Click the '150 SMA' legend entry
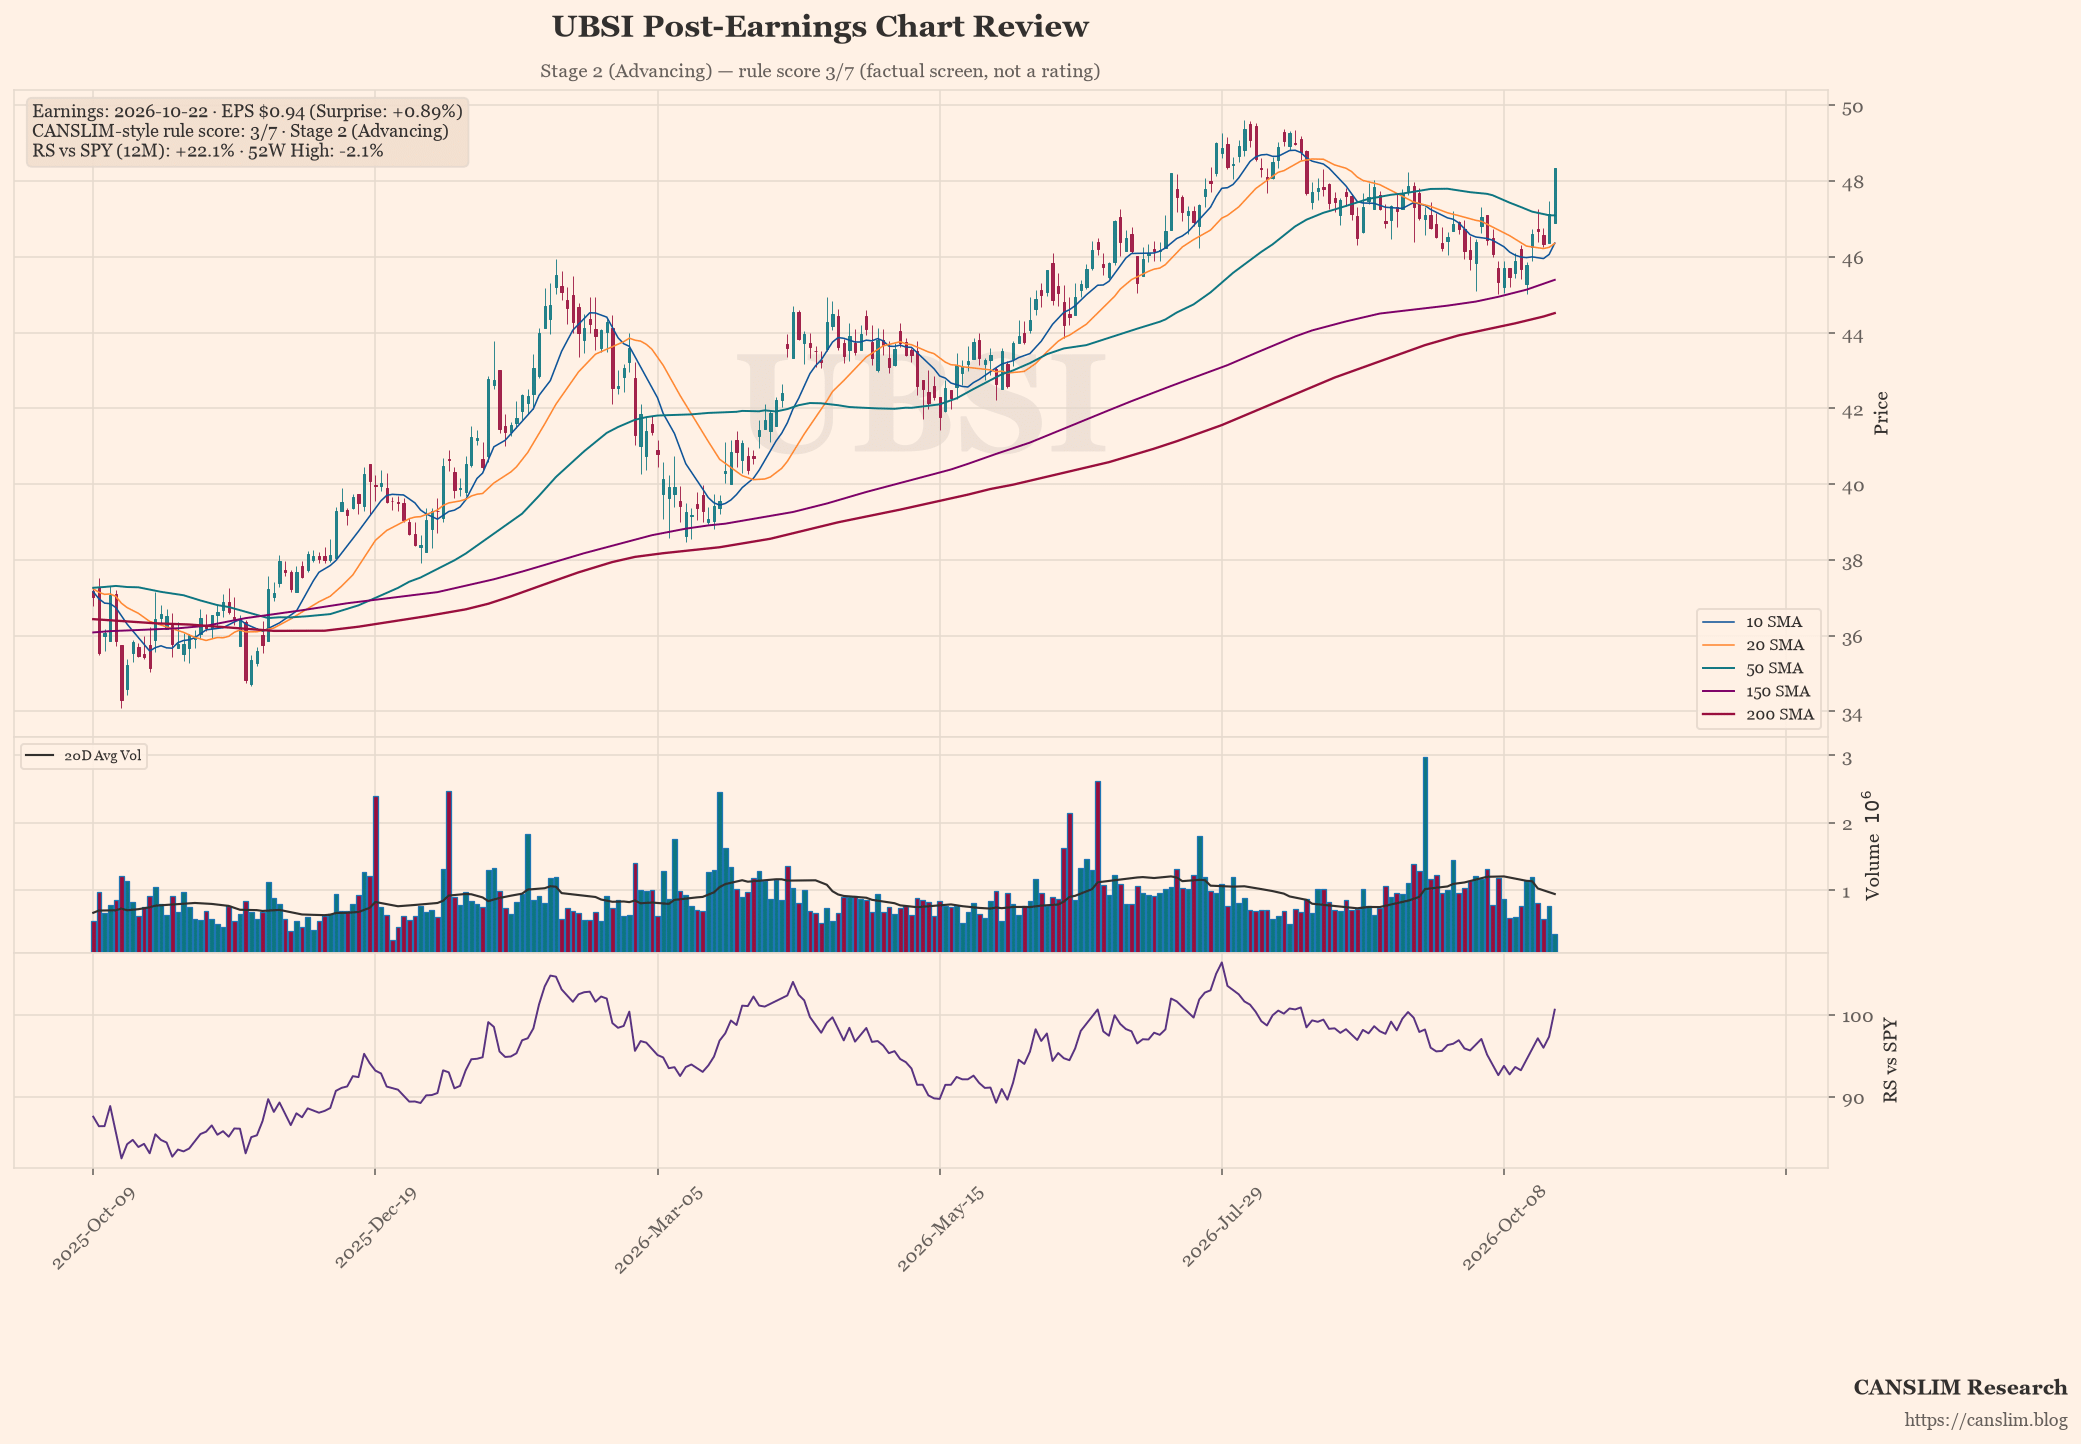The height and width of the screenshot is (1444, 2081). point(1758,691)
